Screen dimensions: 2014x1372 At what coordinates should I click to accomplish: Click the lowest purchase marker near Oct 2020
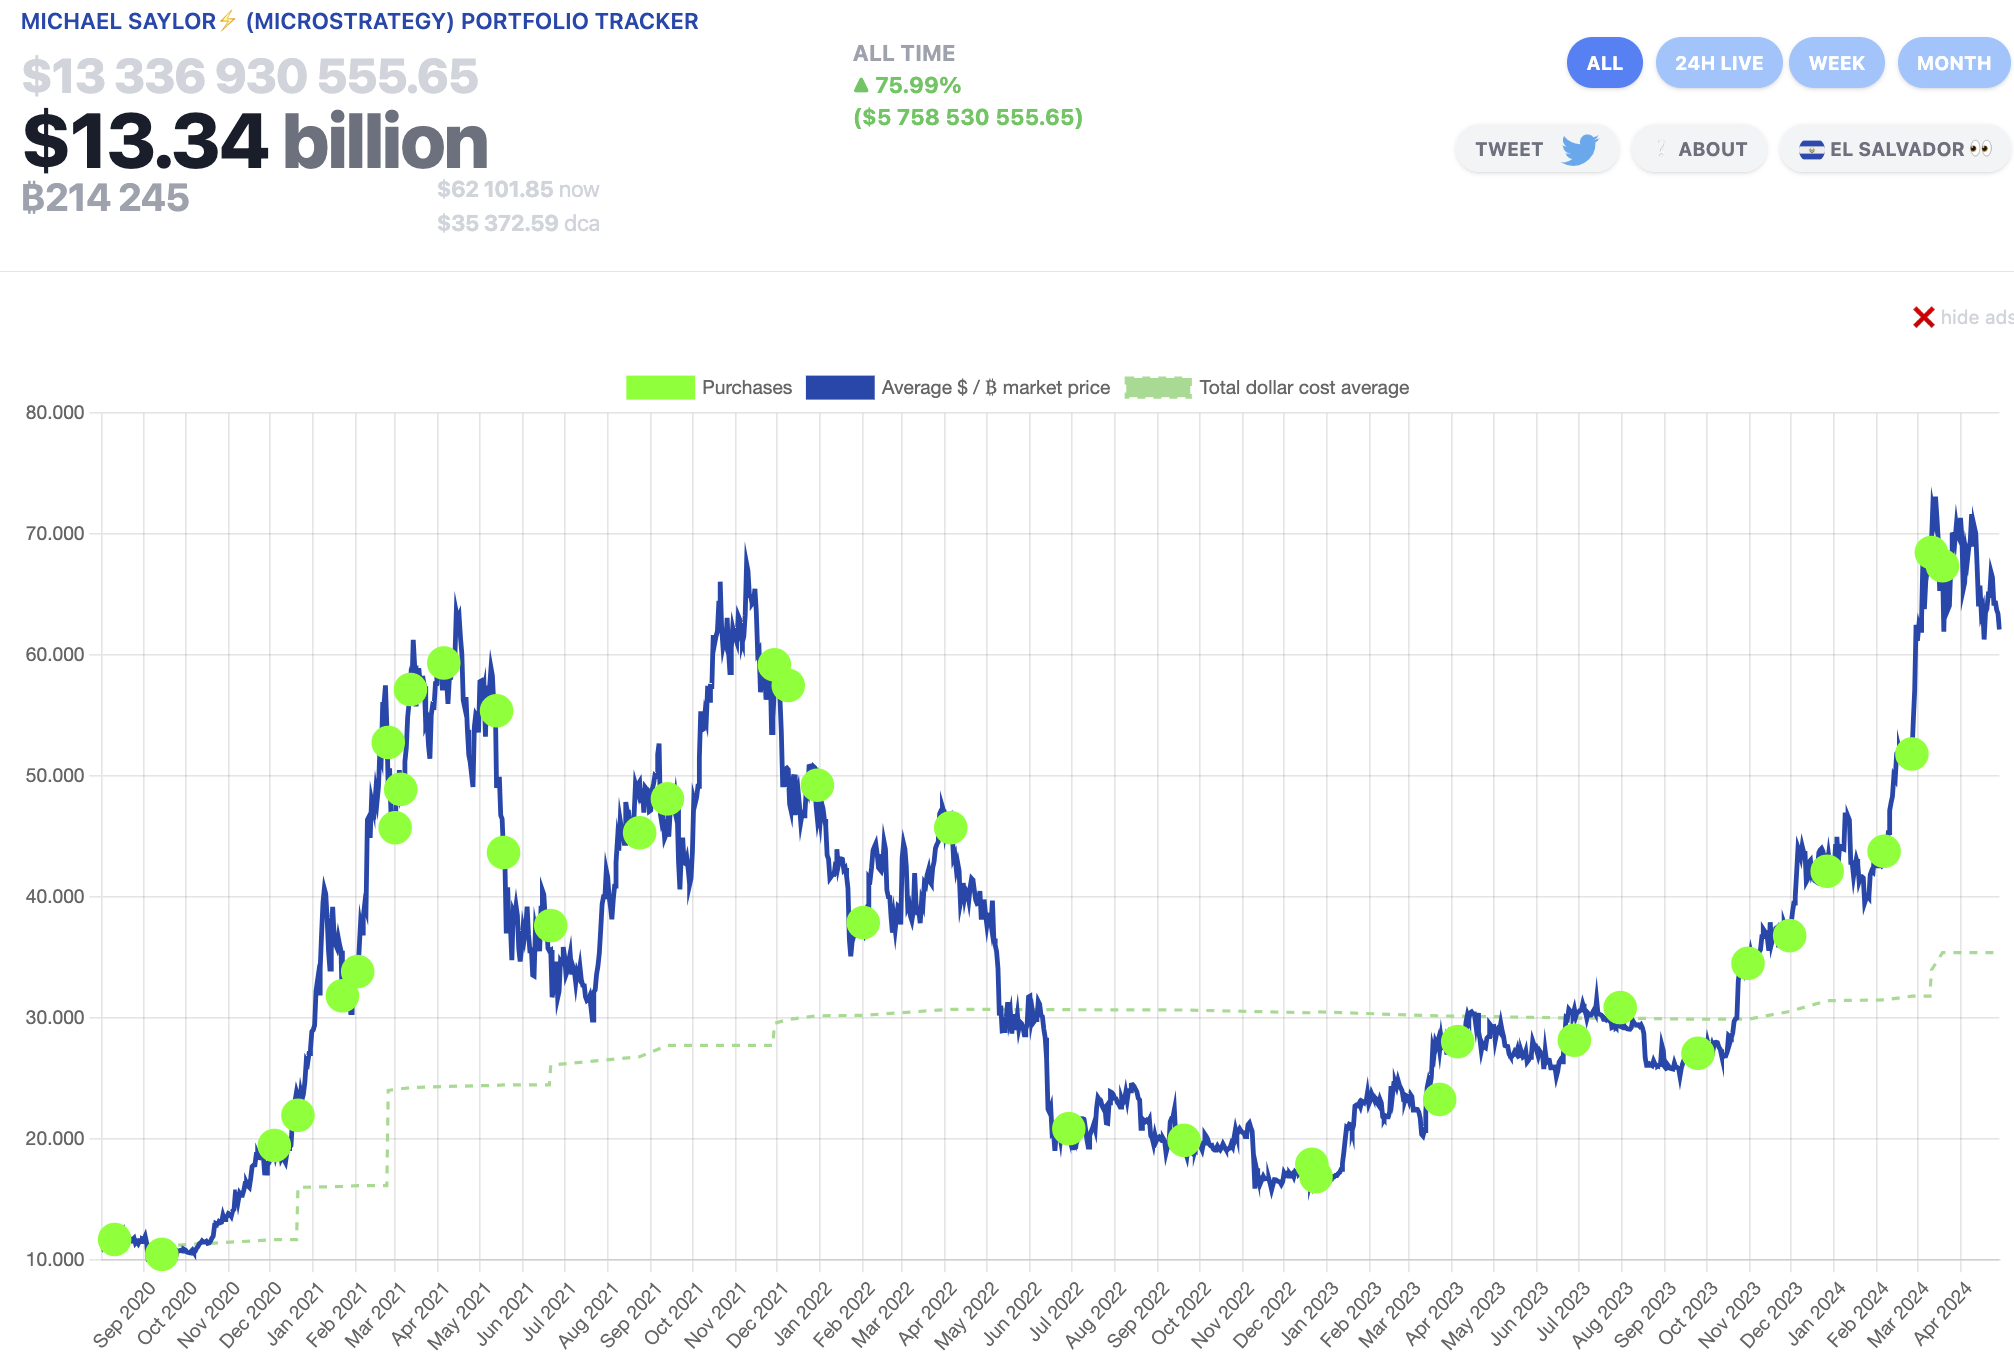tap(162, 1254)
